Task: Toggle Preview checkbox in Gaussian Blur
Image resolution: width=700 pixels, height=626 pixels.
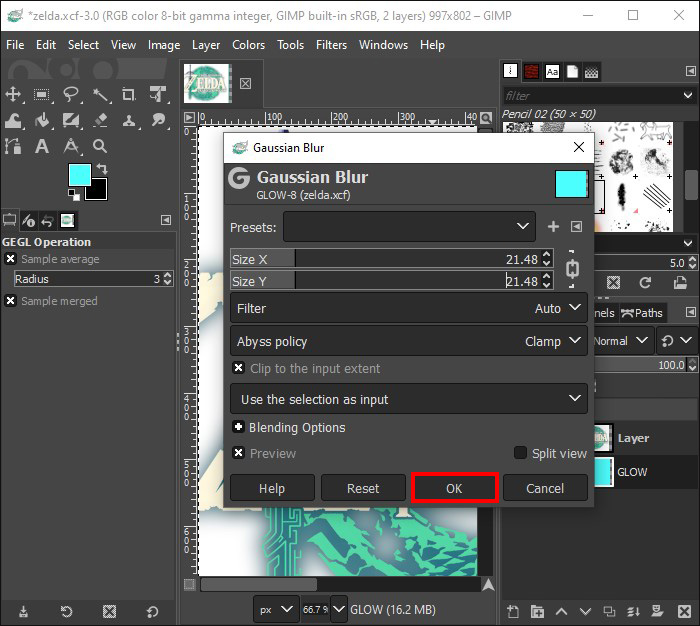Action: 238,453
